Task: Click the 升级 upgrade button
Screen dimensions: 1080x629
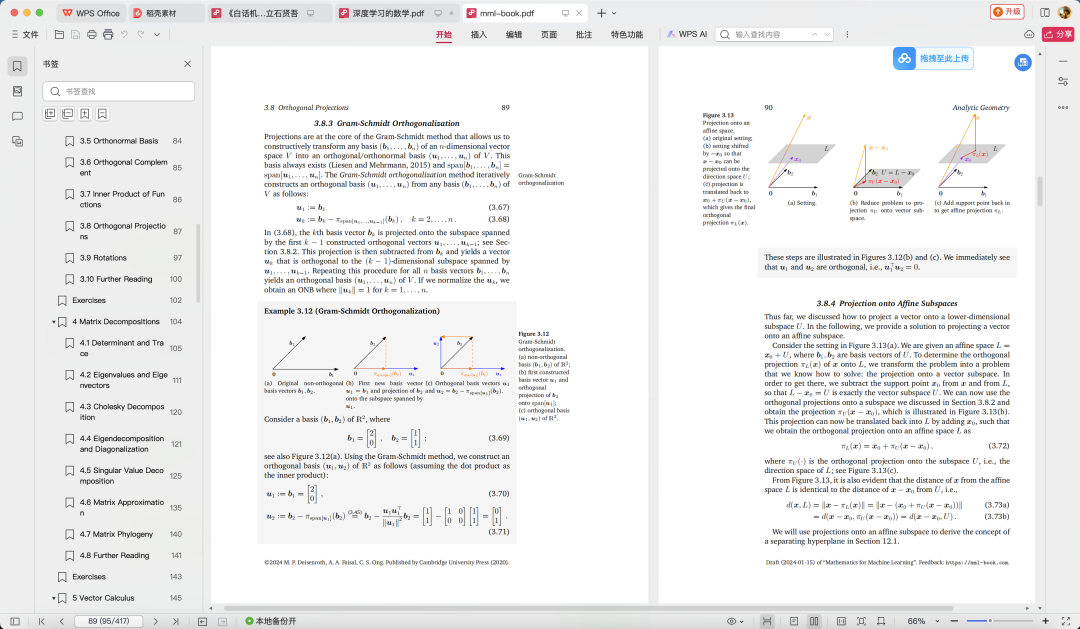Action: point(1007,12)
